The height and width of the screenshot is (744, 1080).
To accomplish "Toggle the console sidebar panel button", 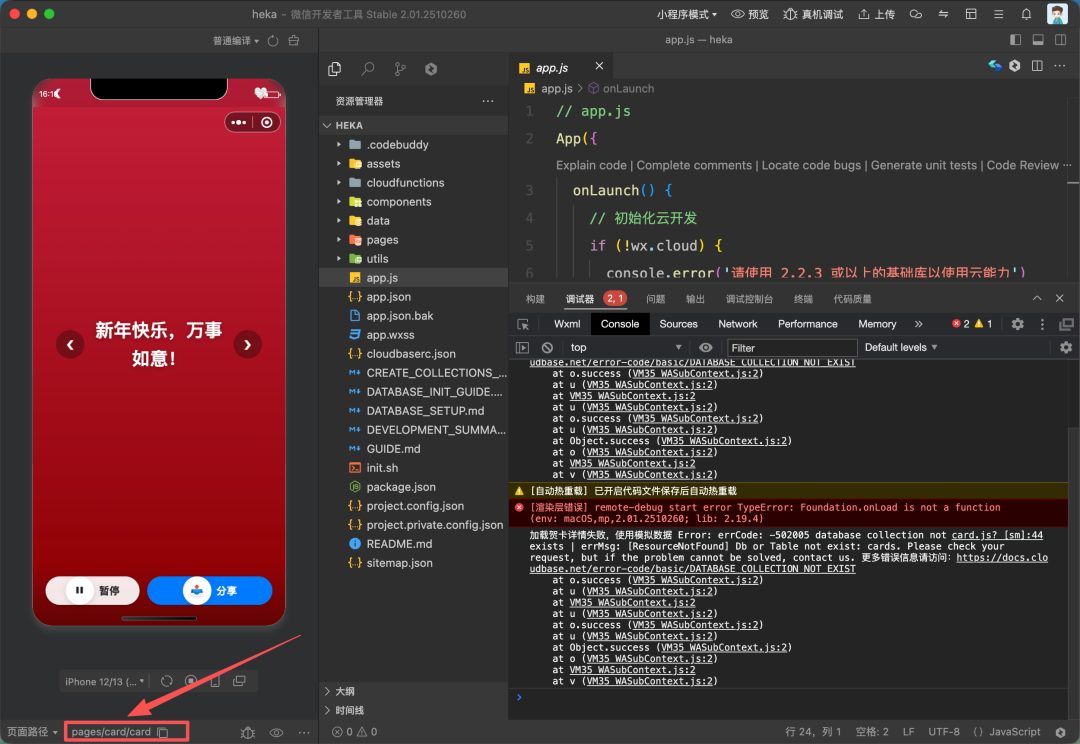I will 522,347.
